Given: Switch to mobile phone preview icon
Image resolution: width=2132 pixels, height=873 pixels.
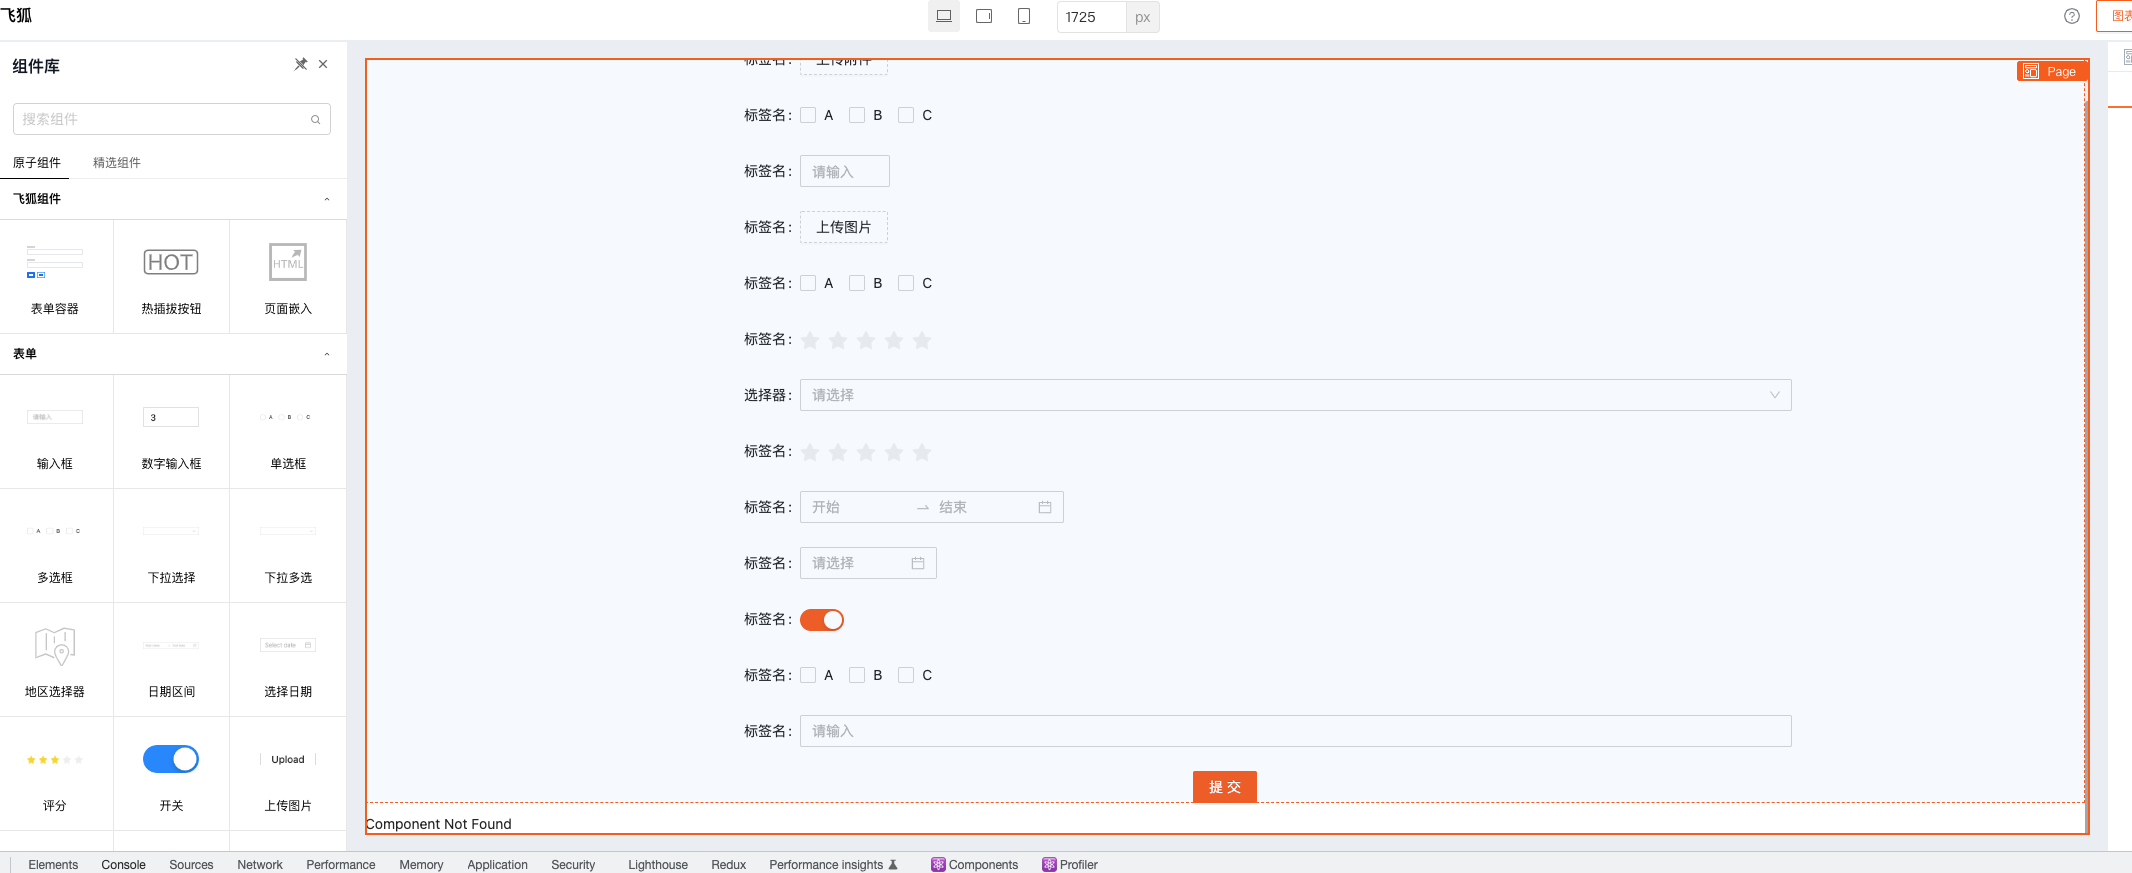Looking at the screenshot, I should pyautogui.click(x=1024, y=16).
